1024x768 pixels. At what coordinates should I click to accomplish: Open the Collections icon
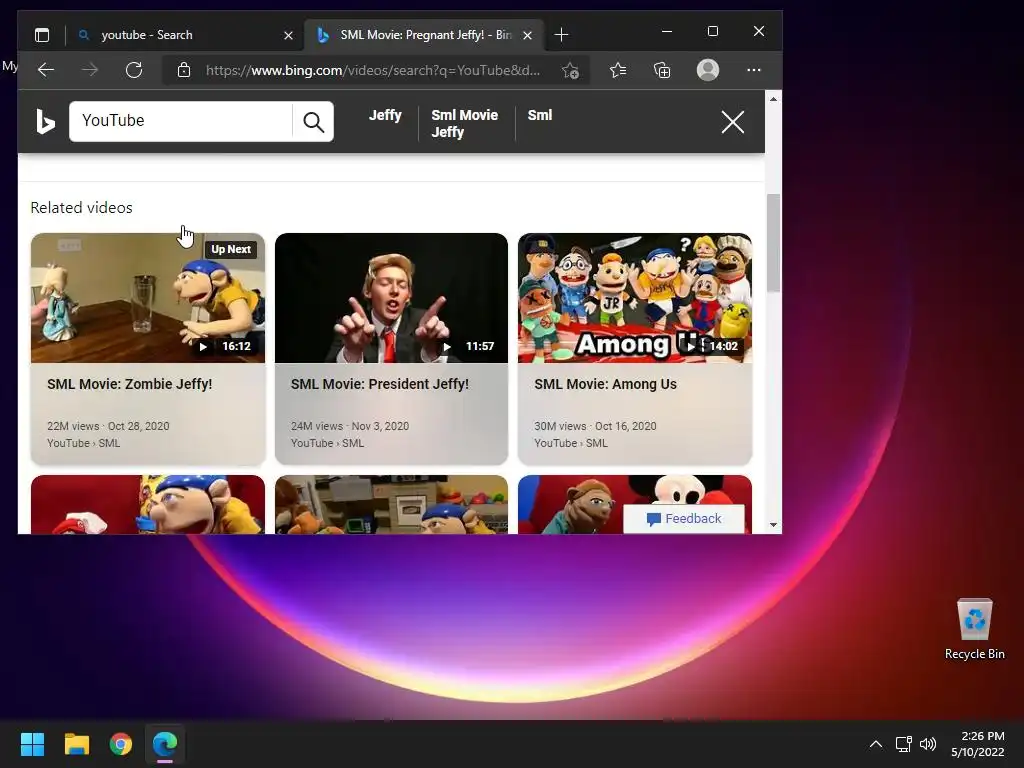(x=662, y=70)
